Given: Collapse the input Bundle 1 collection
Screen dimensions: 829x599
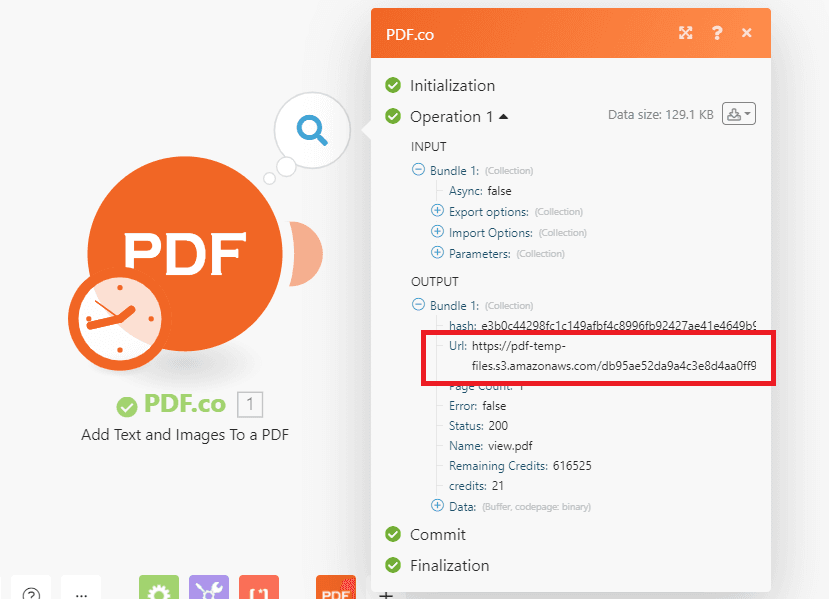Looking at the screenshot, I should pyautogui.click(x=419, y=170).
